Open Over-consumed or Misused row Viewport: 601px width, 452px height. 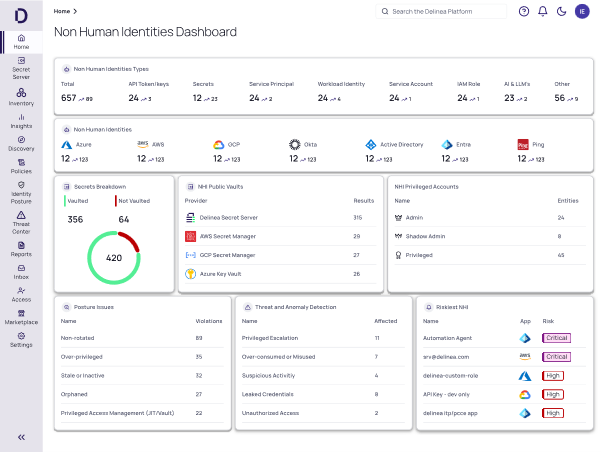[x=323, y=357]
